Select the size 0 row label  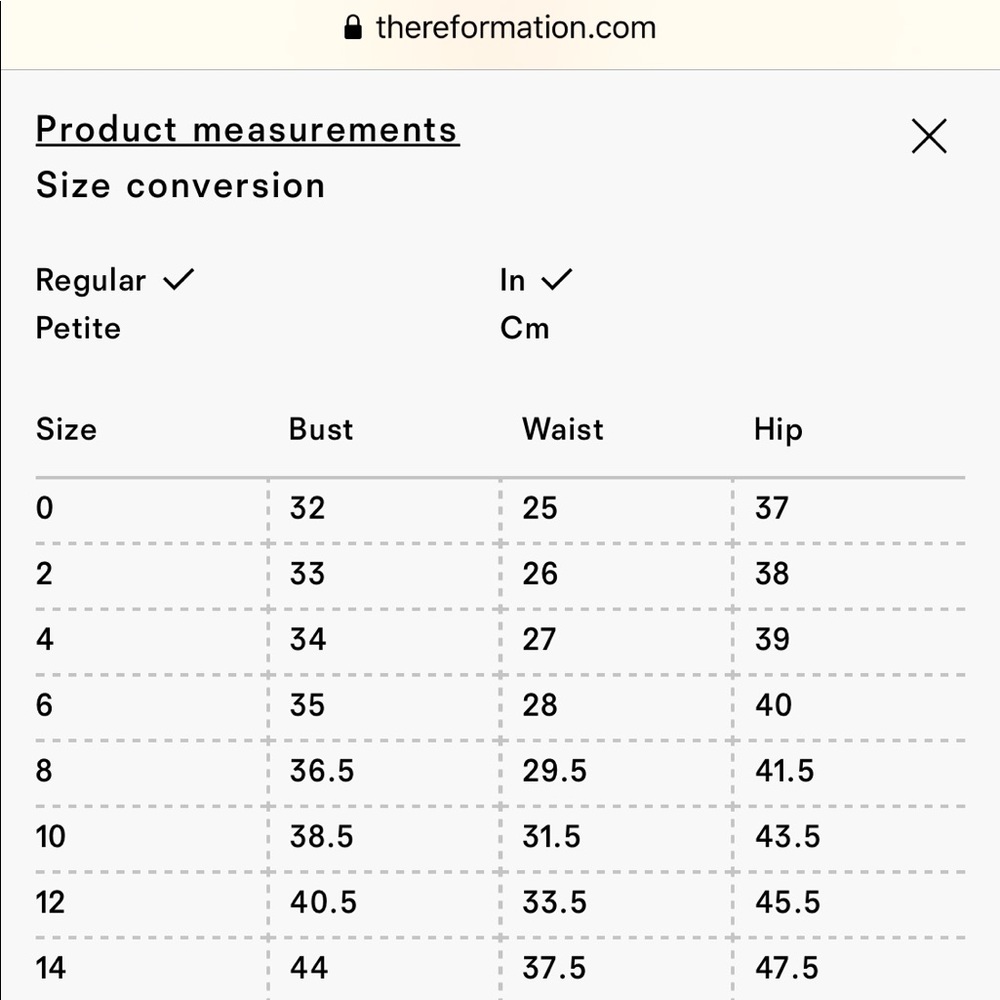45,508
